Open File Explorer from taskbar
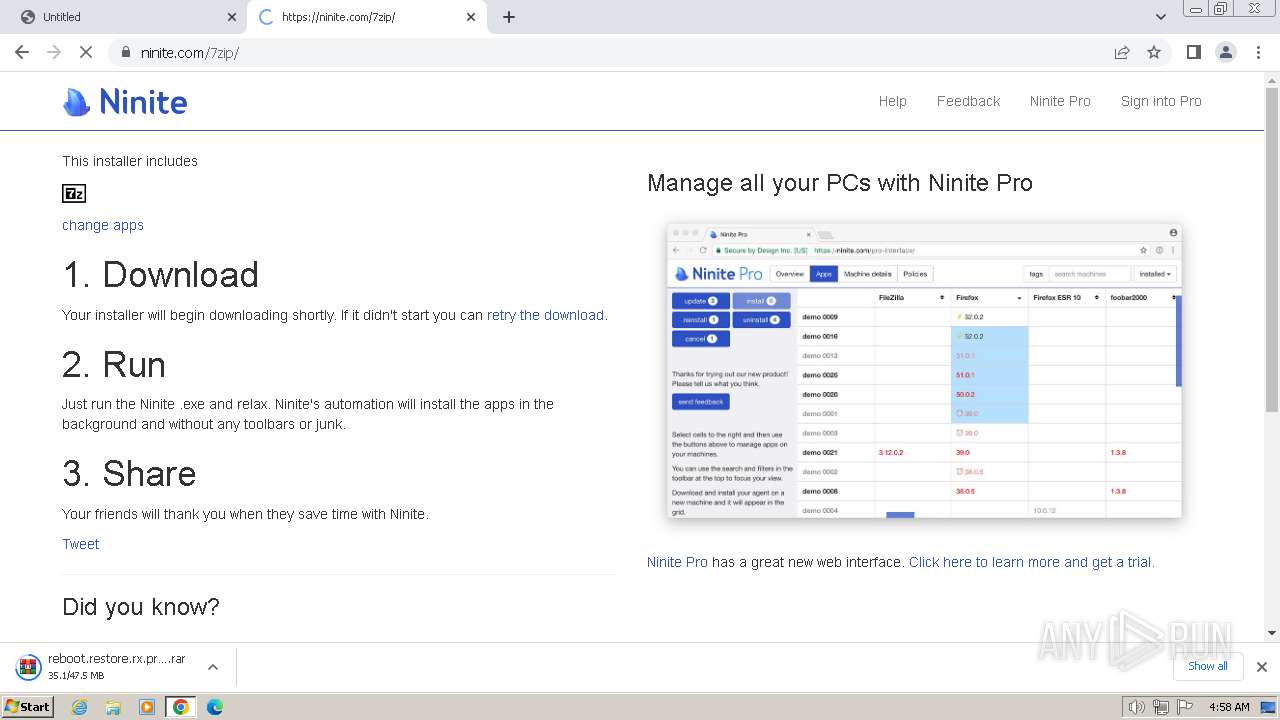The height and width of the screenshot is (720, 1280). [113, 707]
